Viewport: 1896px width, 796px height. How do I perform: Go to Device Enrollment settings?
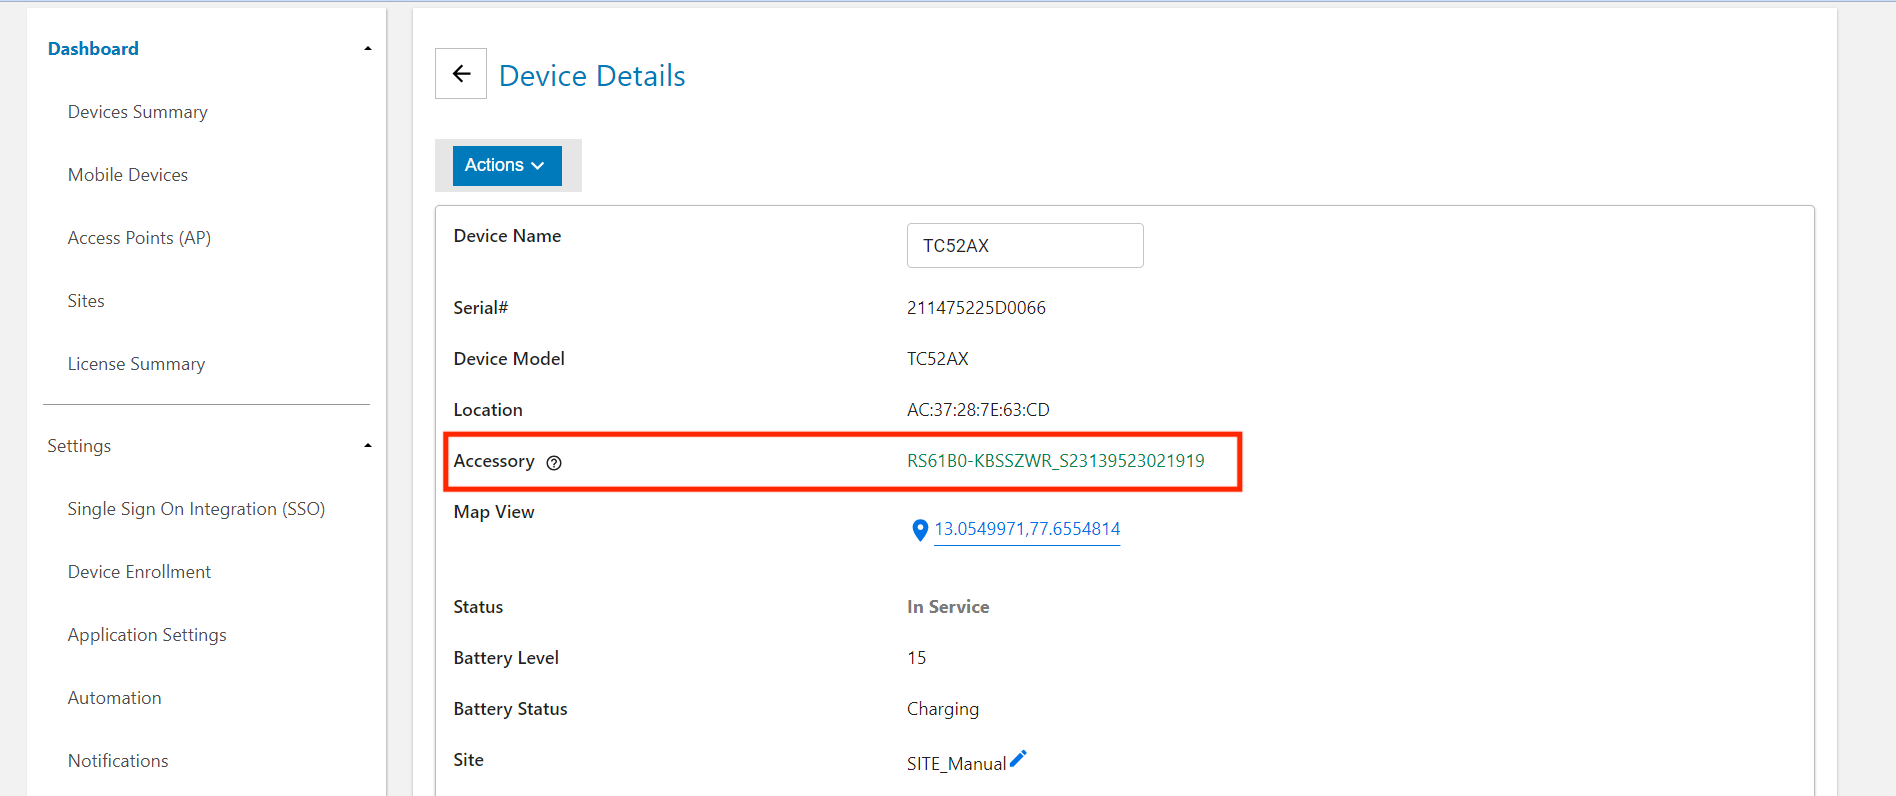[x=139, y=572]
